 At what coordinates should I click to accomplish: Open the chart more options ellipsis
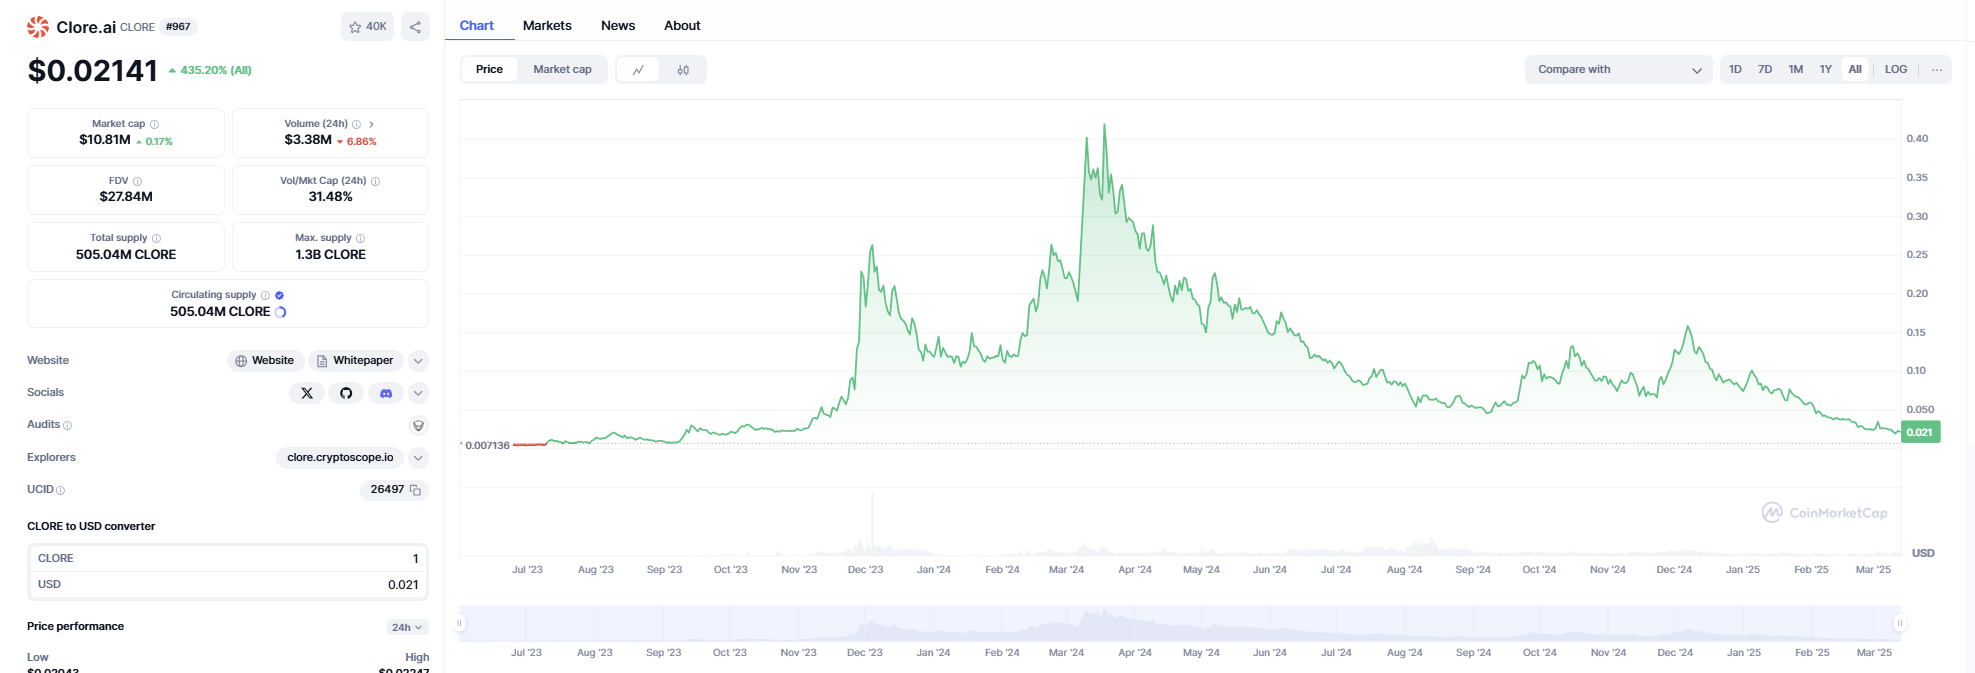1937,70
